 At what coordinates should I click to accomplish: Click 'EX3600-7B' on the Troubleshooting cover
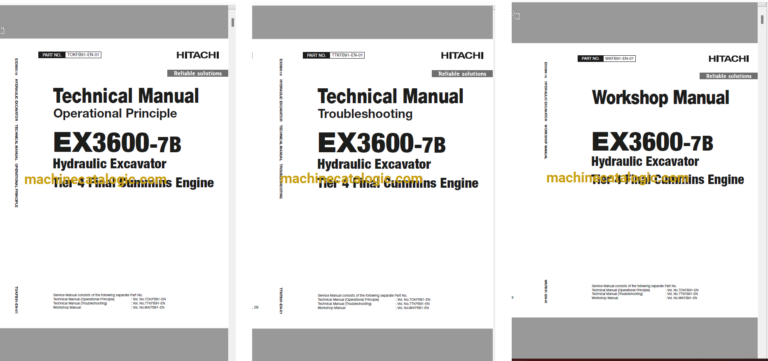(382, 143)
